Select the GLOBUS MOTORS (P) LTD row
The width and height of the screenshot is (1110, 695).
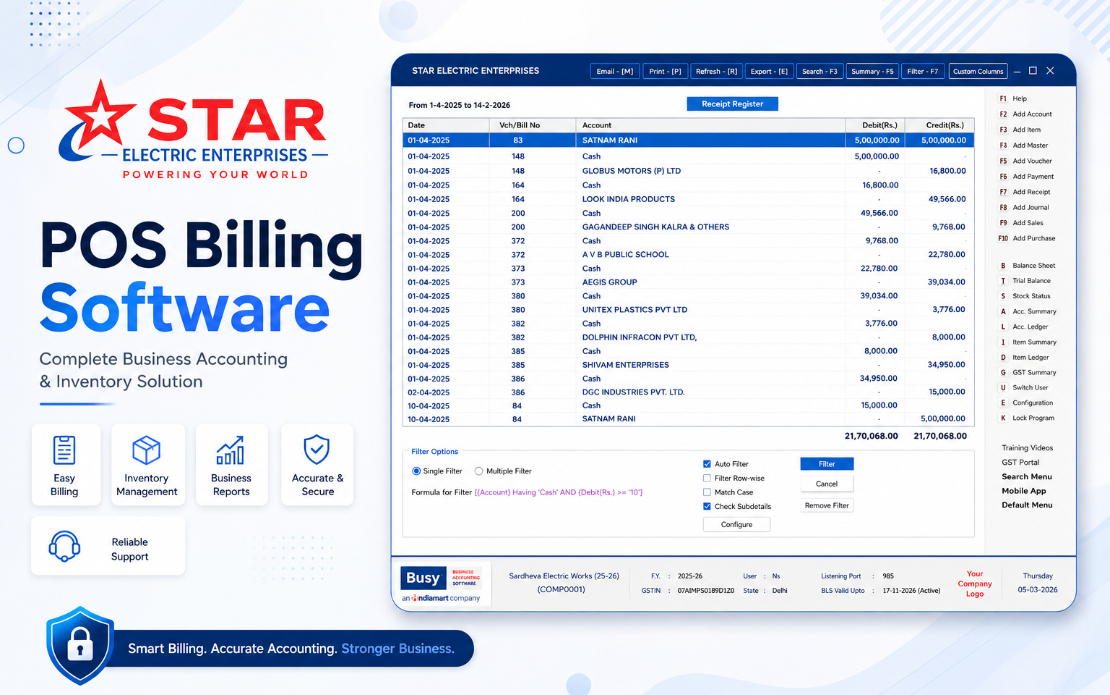pyautogui.click(x=688, y=171)
